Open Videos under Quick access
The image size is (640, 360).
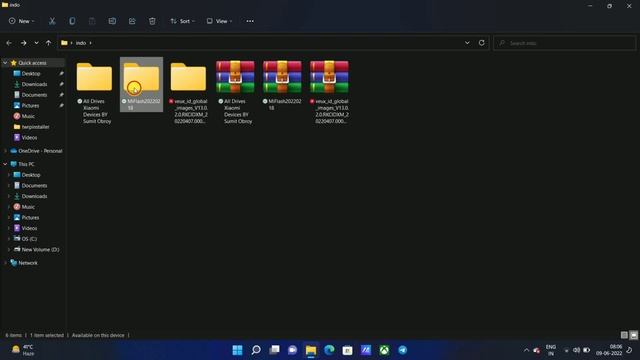tap(29, 138)
